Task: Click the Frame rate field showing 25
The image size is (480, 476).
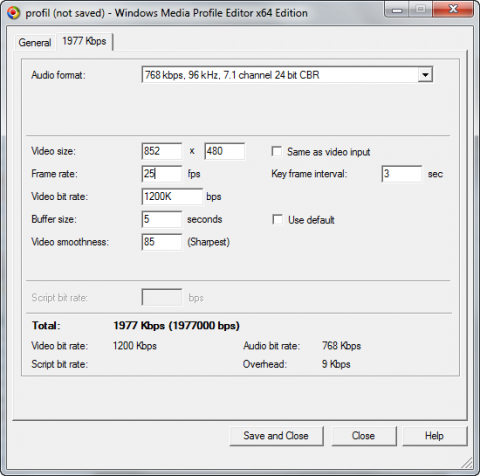Action: tap(162, 174)
